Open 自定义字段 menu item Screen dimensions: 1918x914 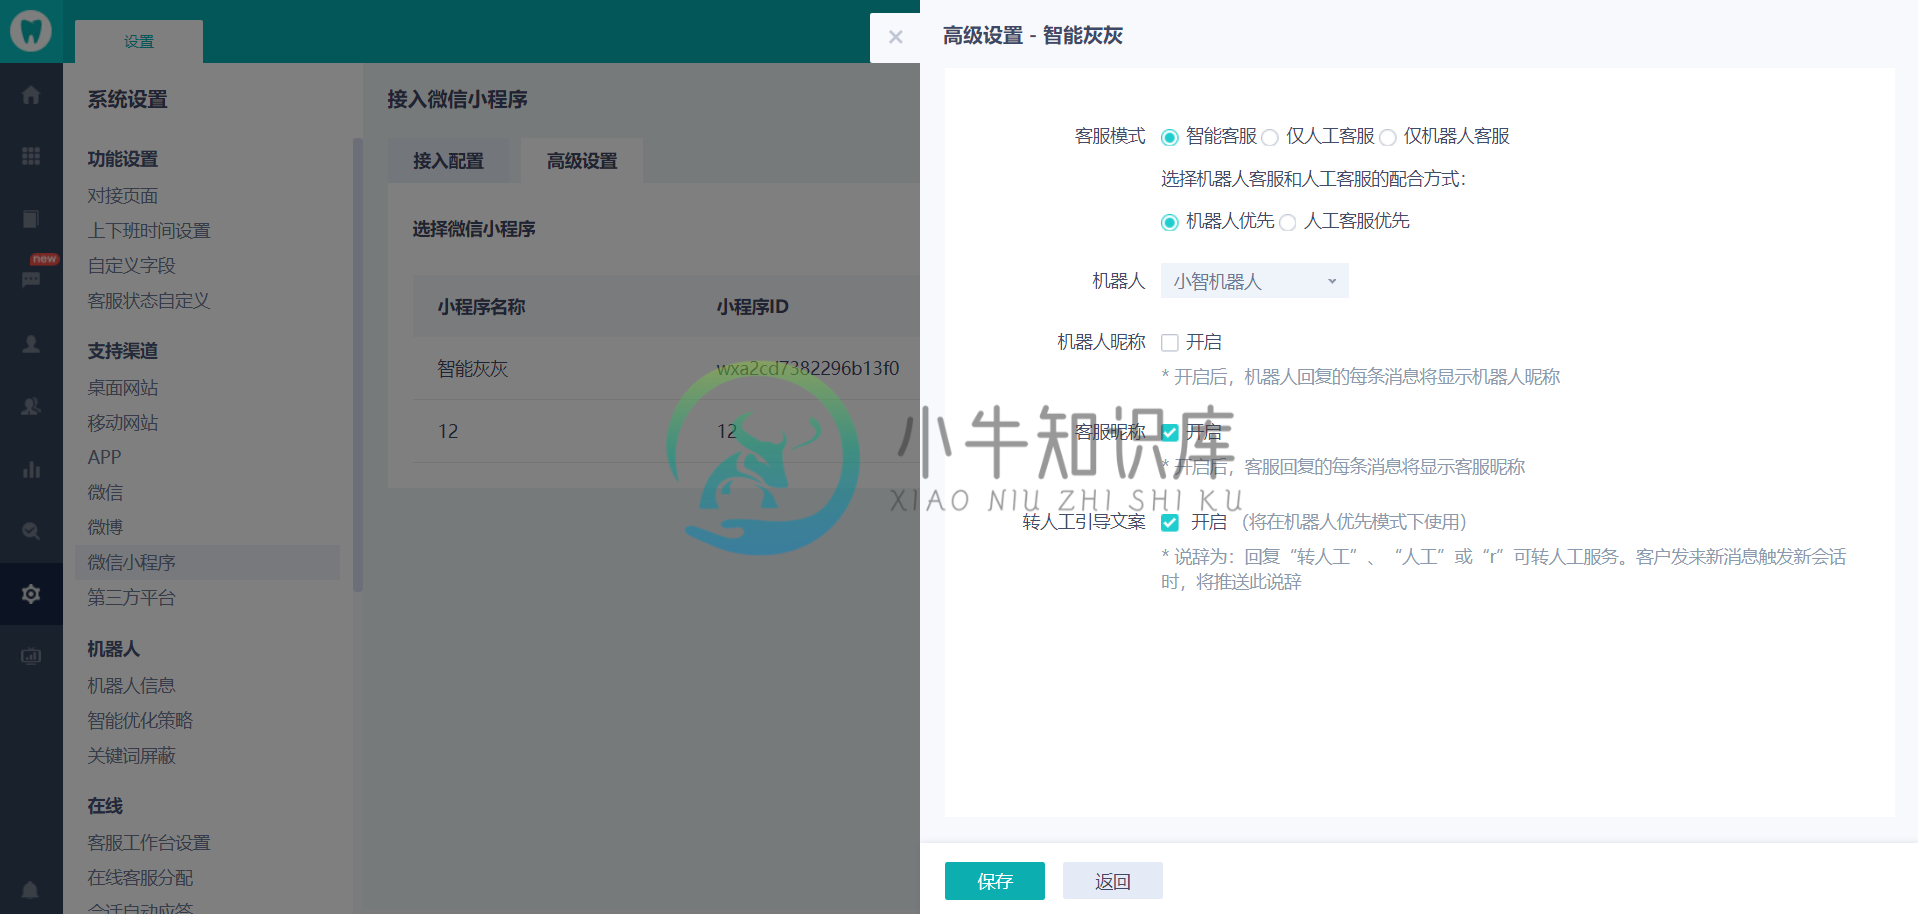(x=131, y=266)
